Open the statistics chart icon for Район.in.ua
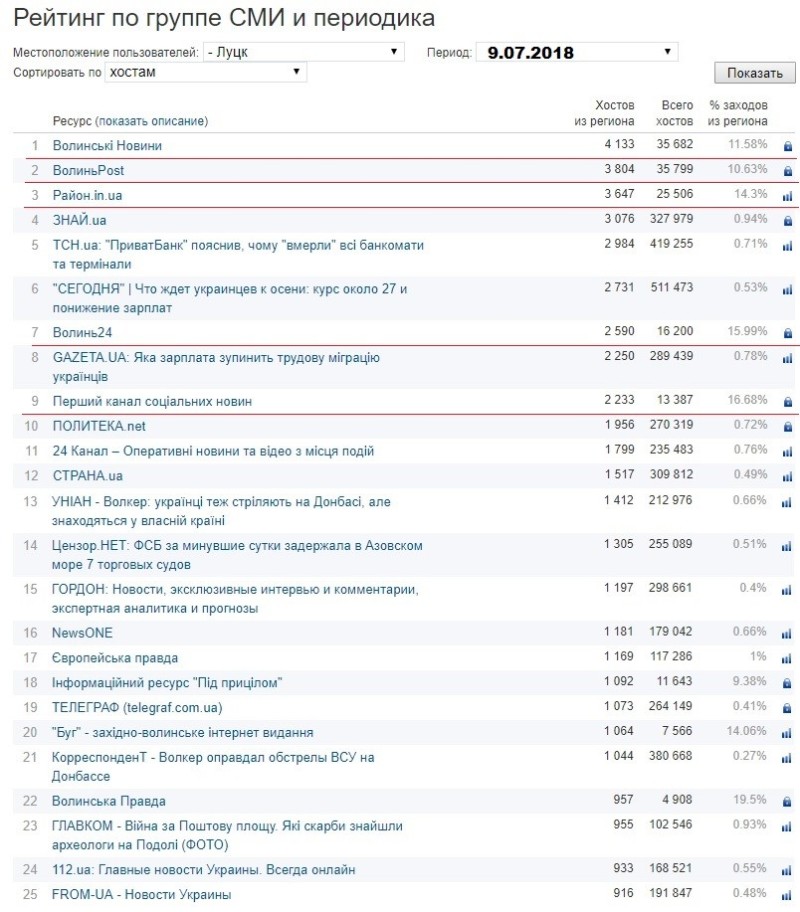This screenshot has width=800, height=912. click(x=787, y=195)
